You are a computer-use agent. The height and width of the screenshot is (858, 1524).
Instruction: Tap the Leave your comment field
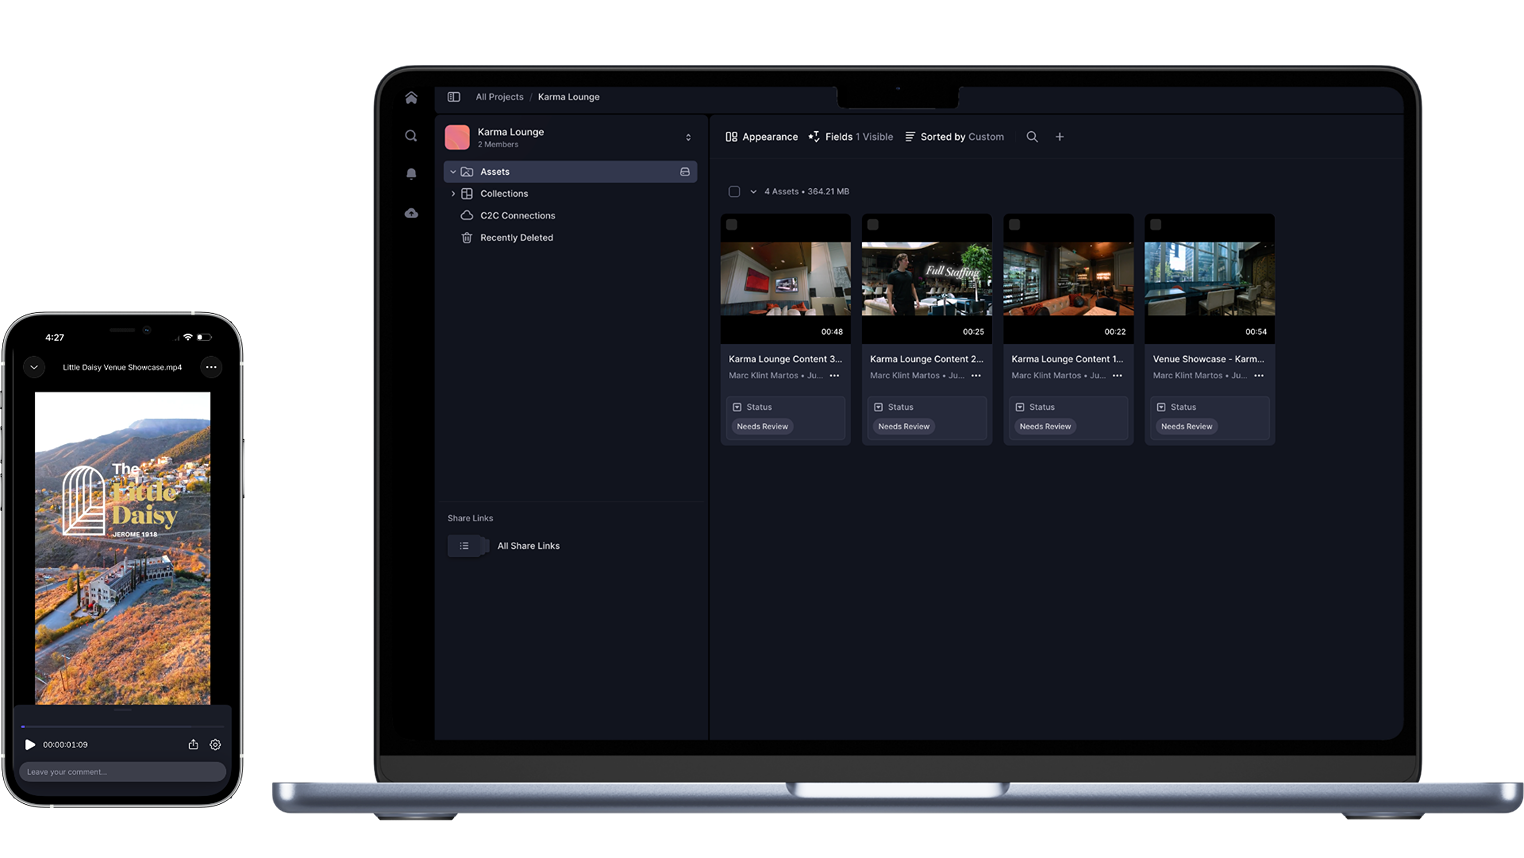[123, 772]
